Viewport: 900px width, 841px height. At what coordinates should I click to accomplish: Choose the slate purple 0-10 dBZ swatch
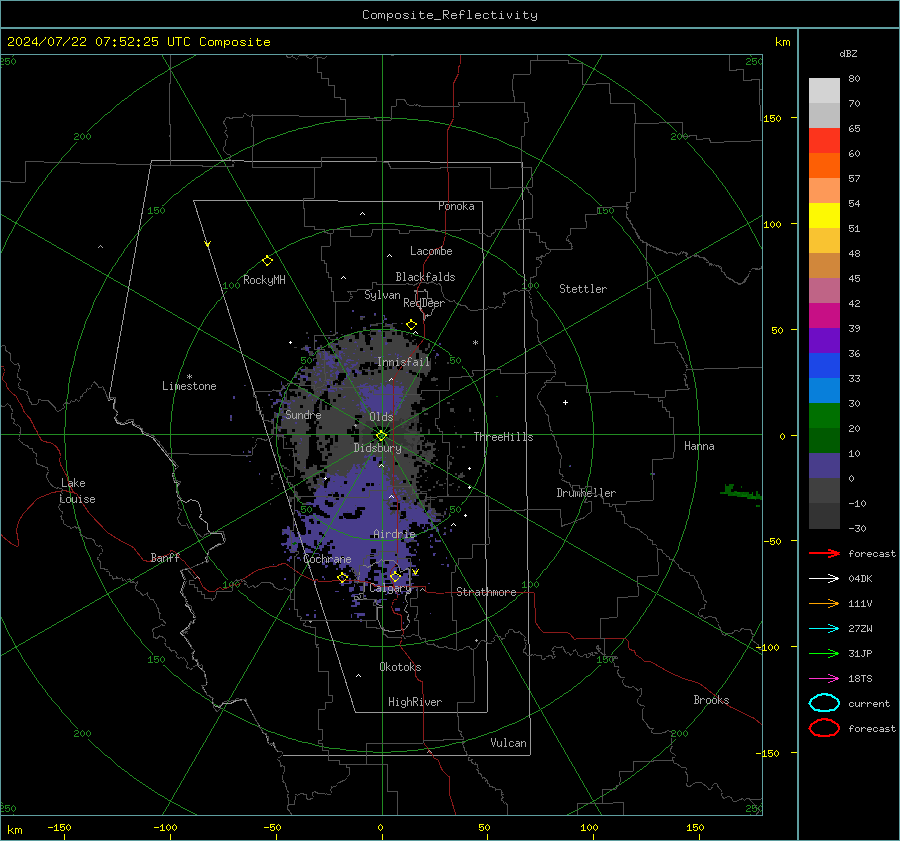point(824,466)
